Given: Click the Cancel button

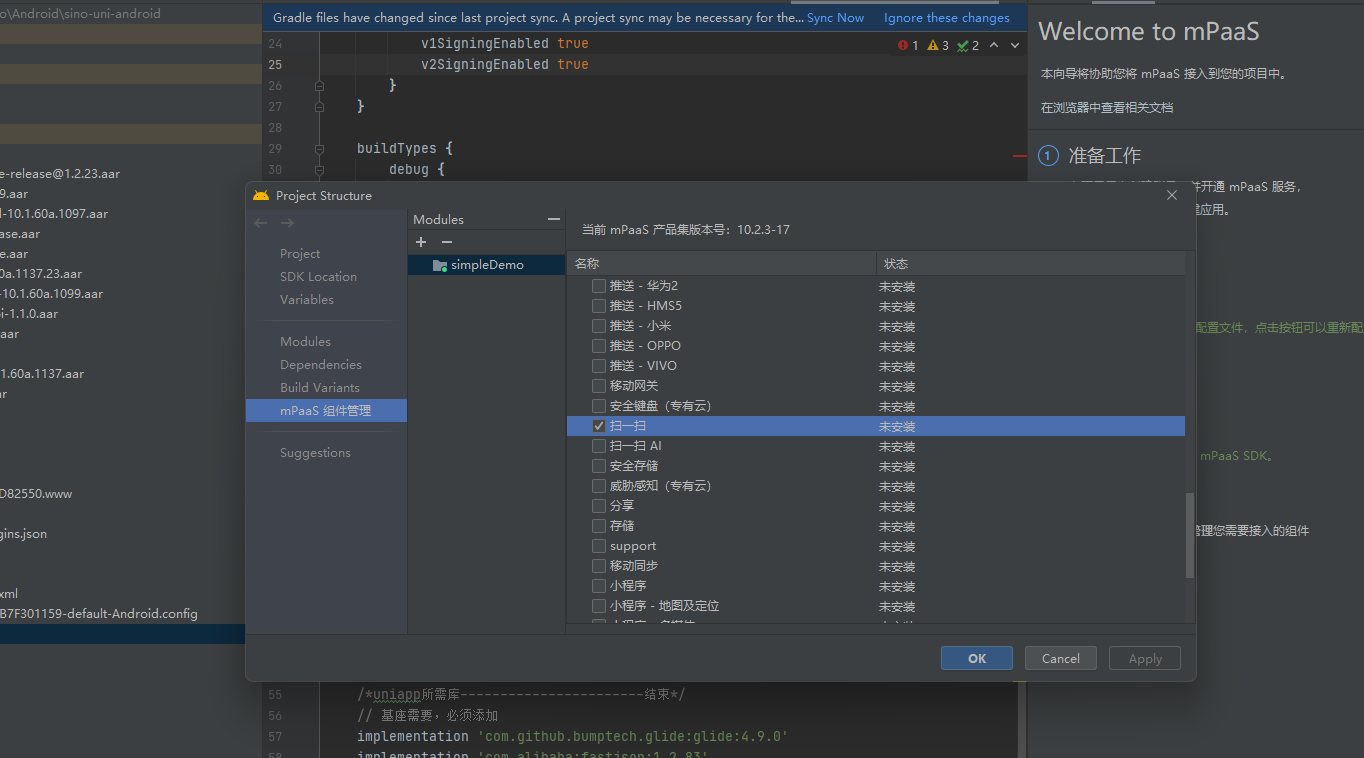Looking at the screenshot, I should point(1061,658).
